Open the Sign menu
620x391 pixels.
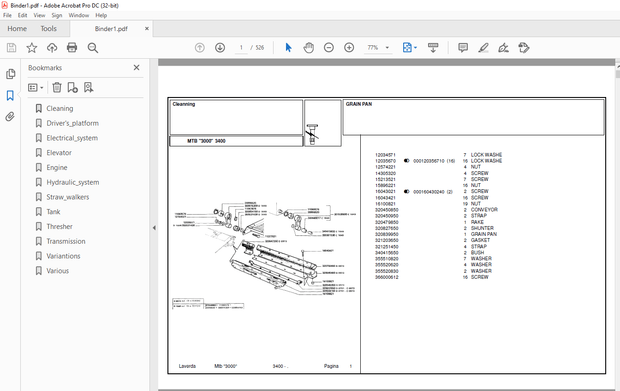point(57,15)
